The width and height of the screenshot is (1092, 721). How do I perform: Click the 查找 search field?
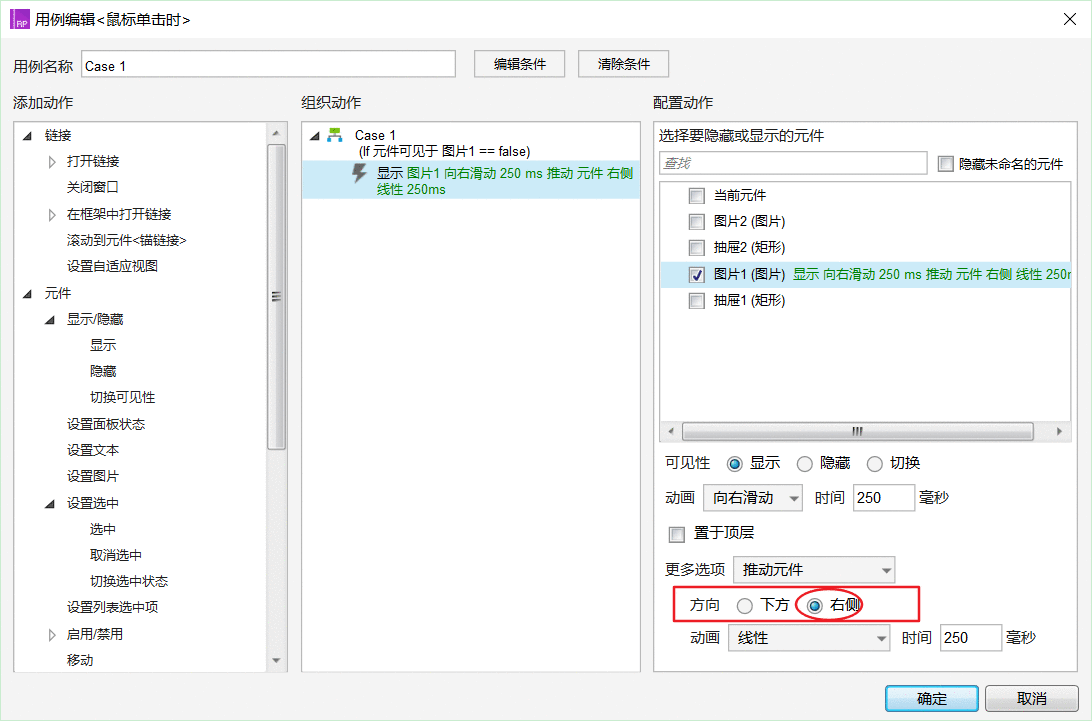[x=793, y=163]
